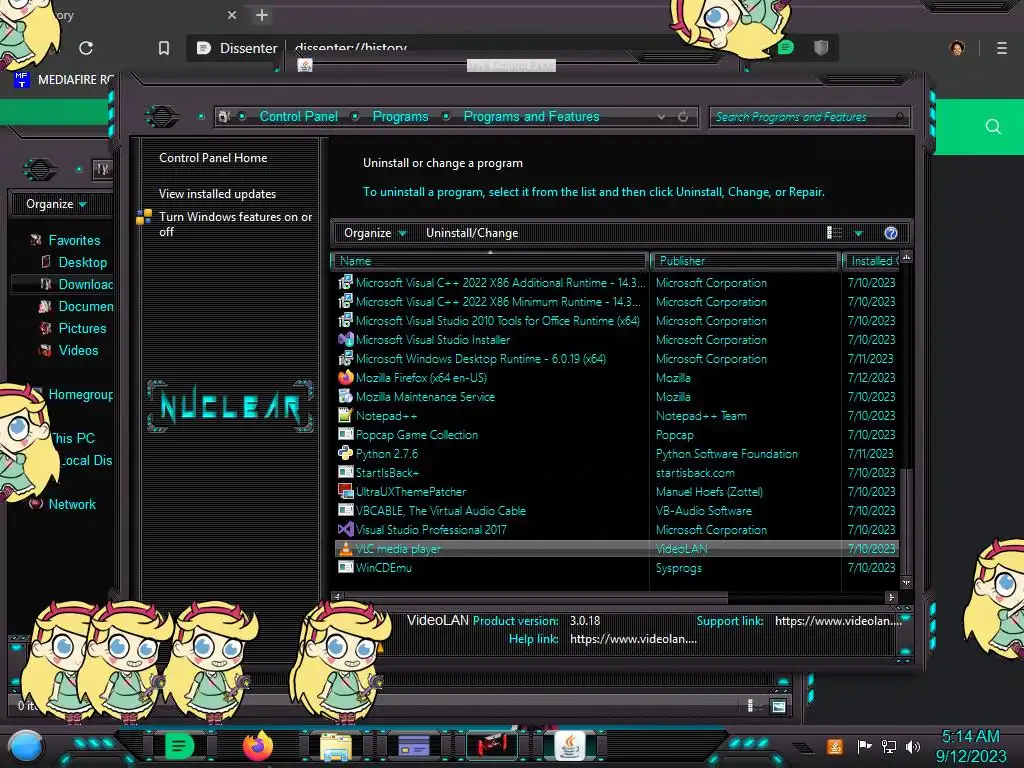Viewport: 1024px width, 768px height.
Task: Select Microsoft Visual Studio 2010 Tools for Office row
Action: click(616, 321)
